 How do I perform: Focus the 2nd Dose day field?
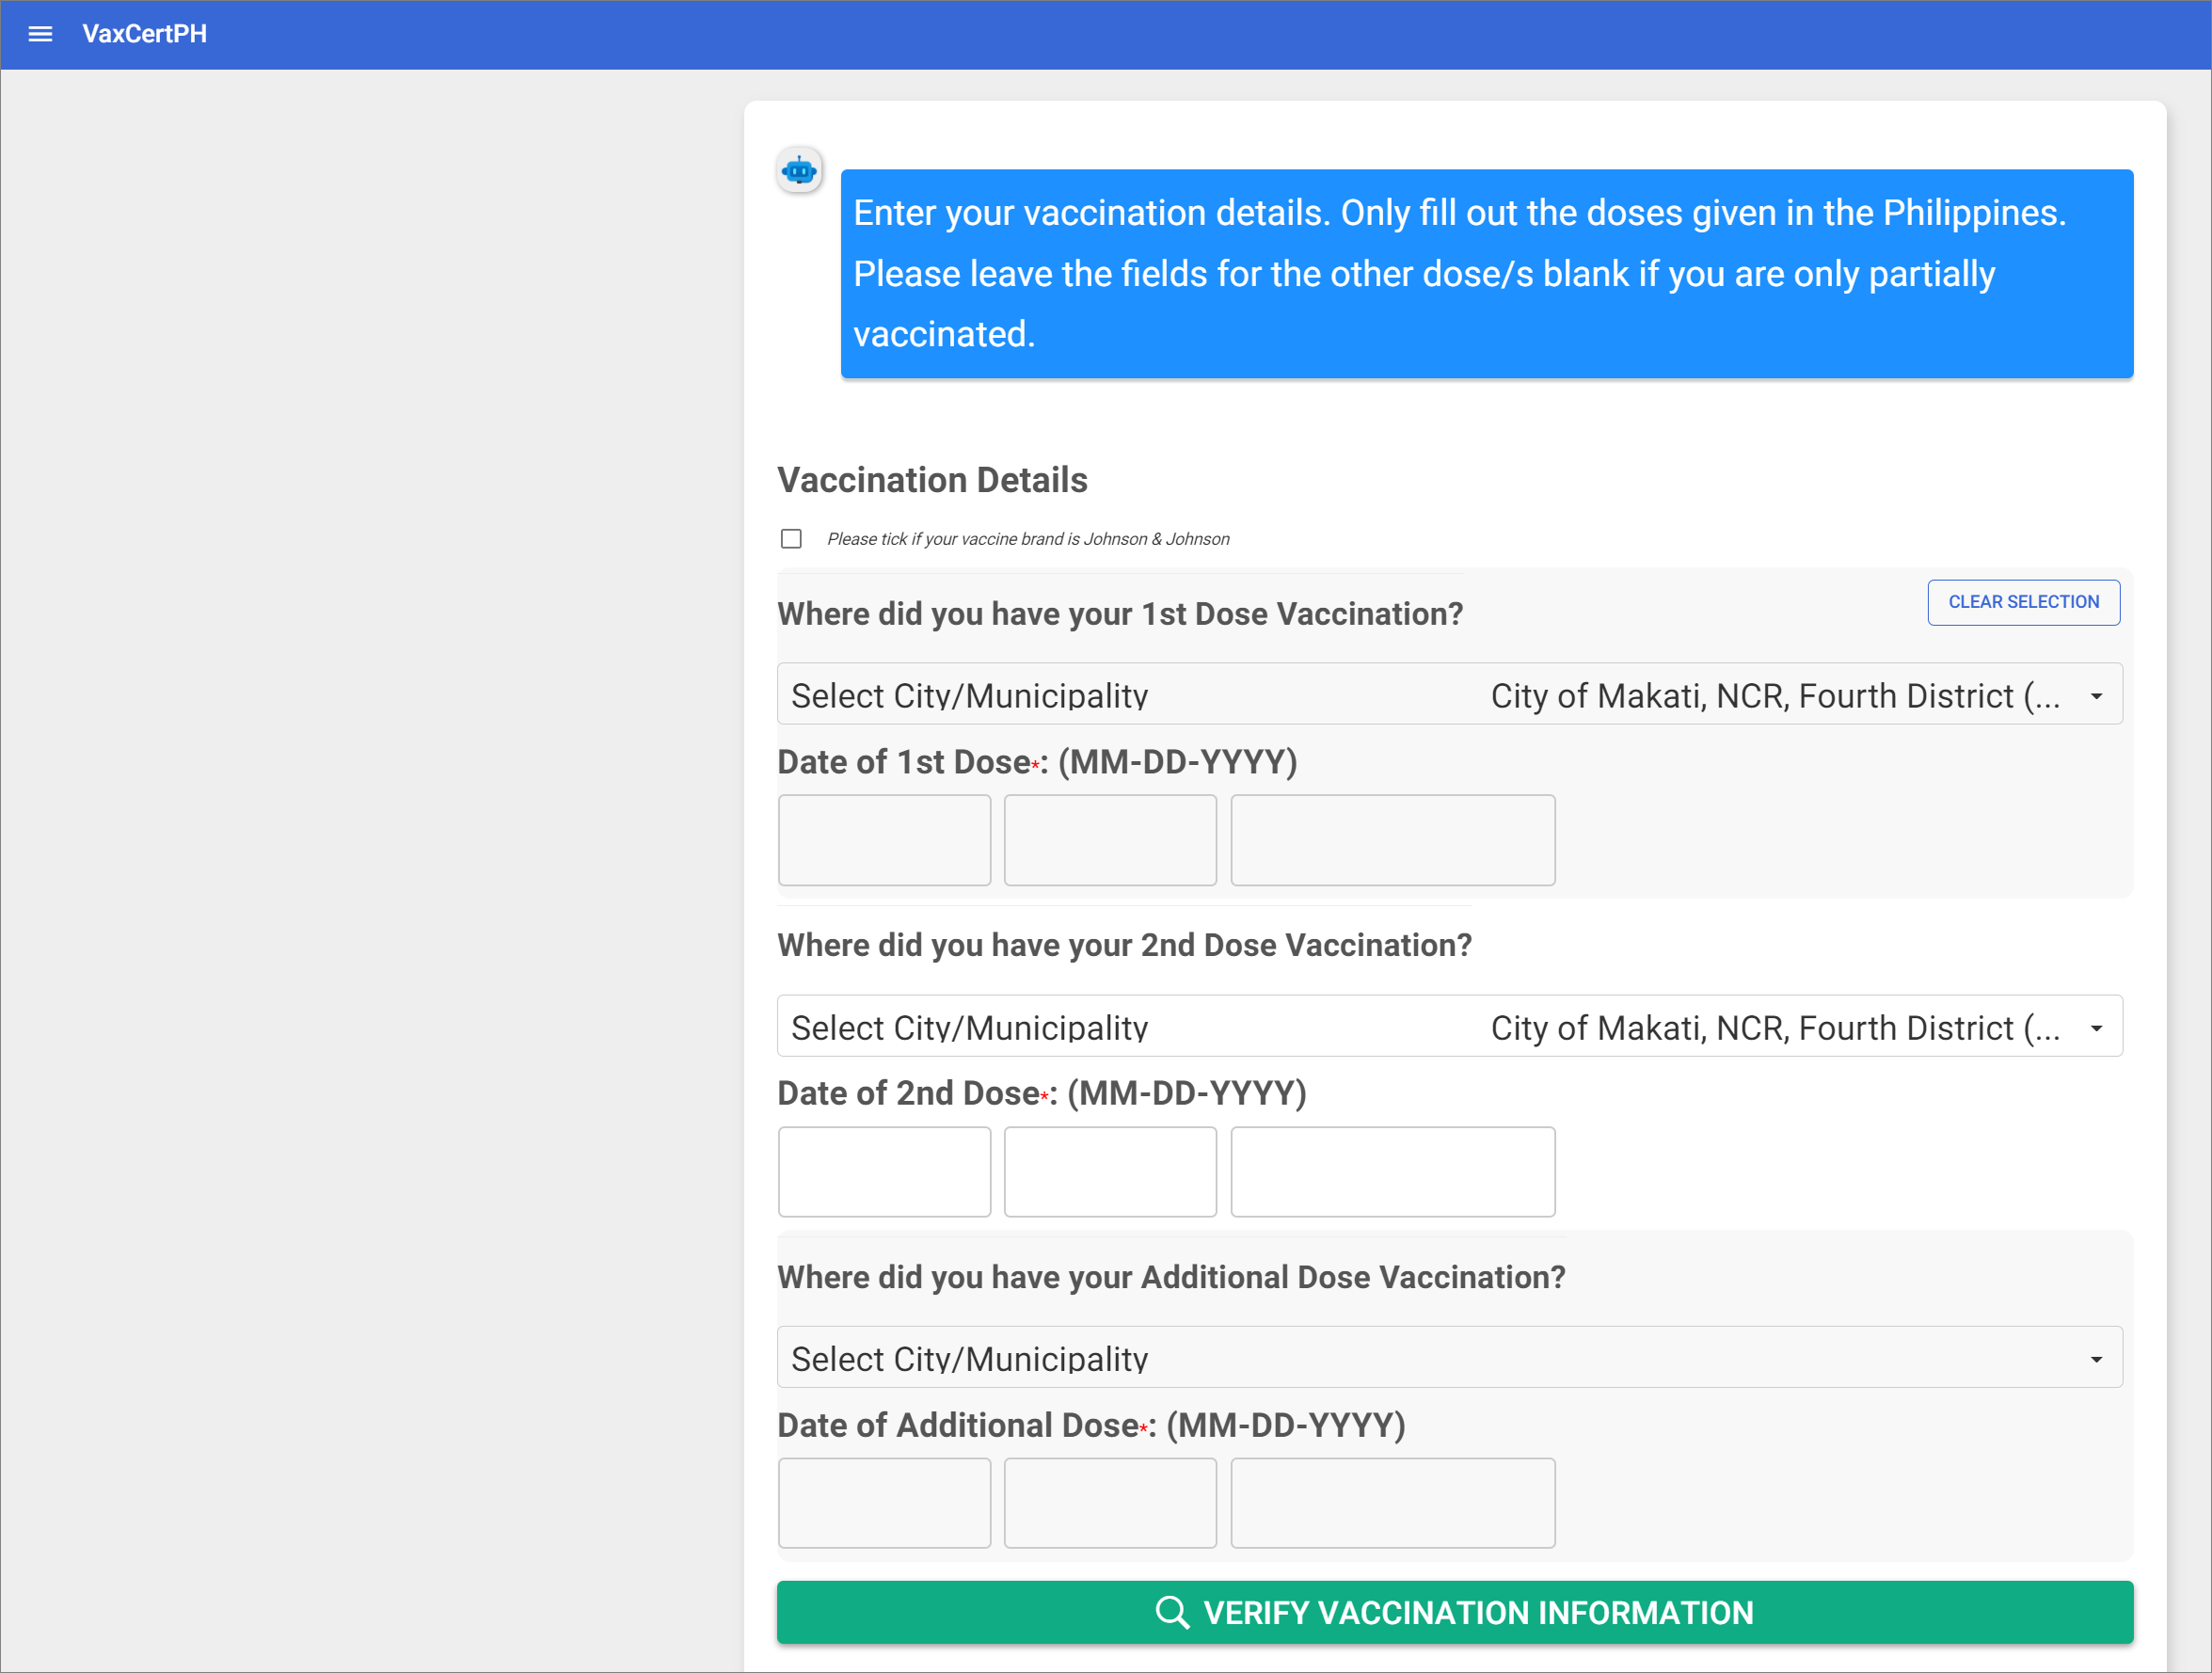1110,1172
